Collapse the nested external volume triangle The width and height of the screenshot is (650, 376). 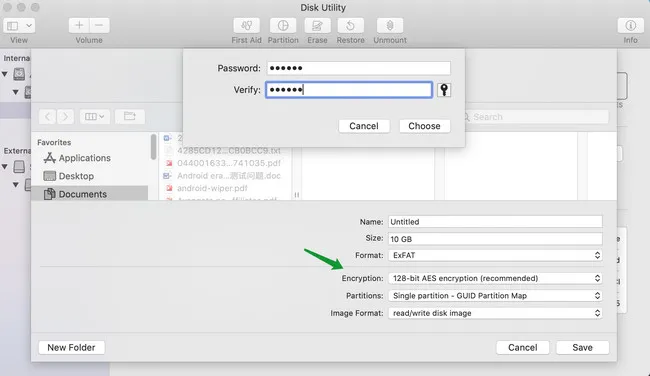15,184
